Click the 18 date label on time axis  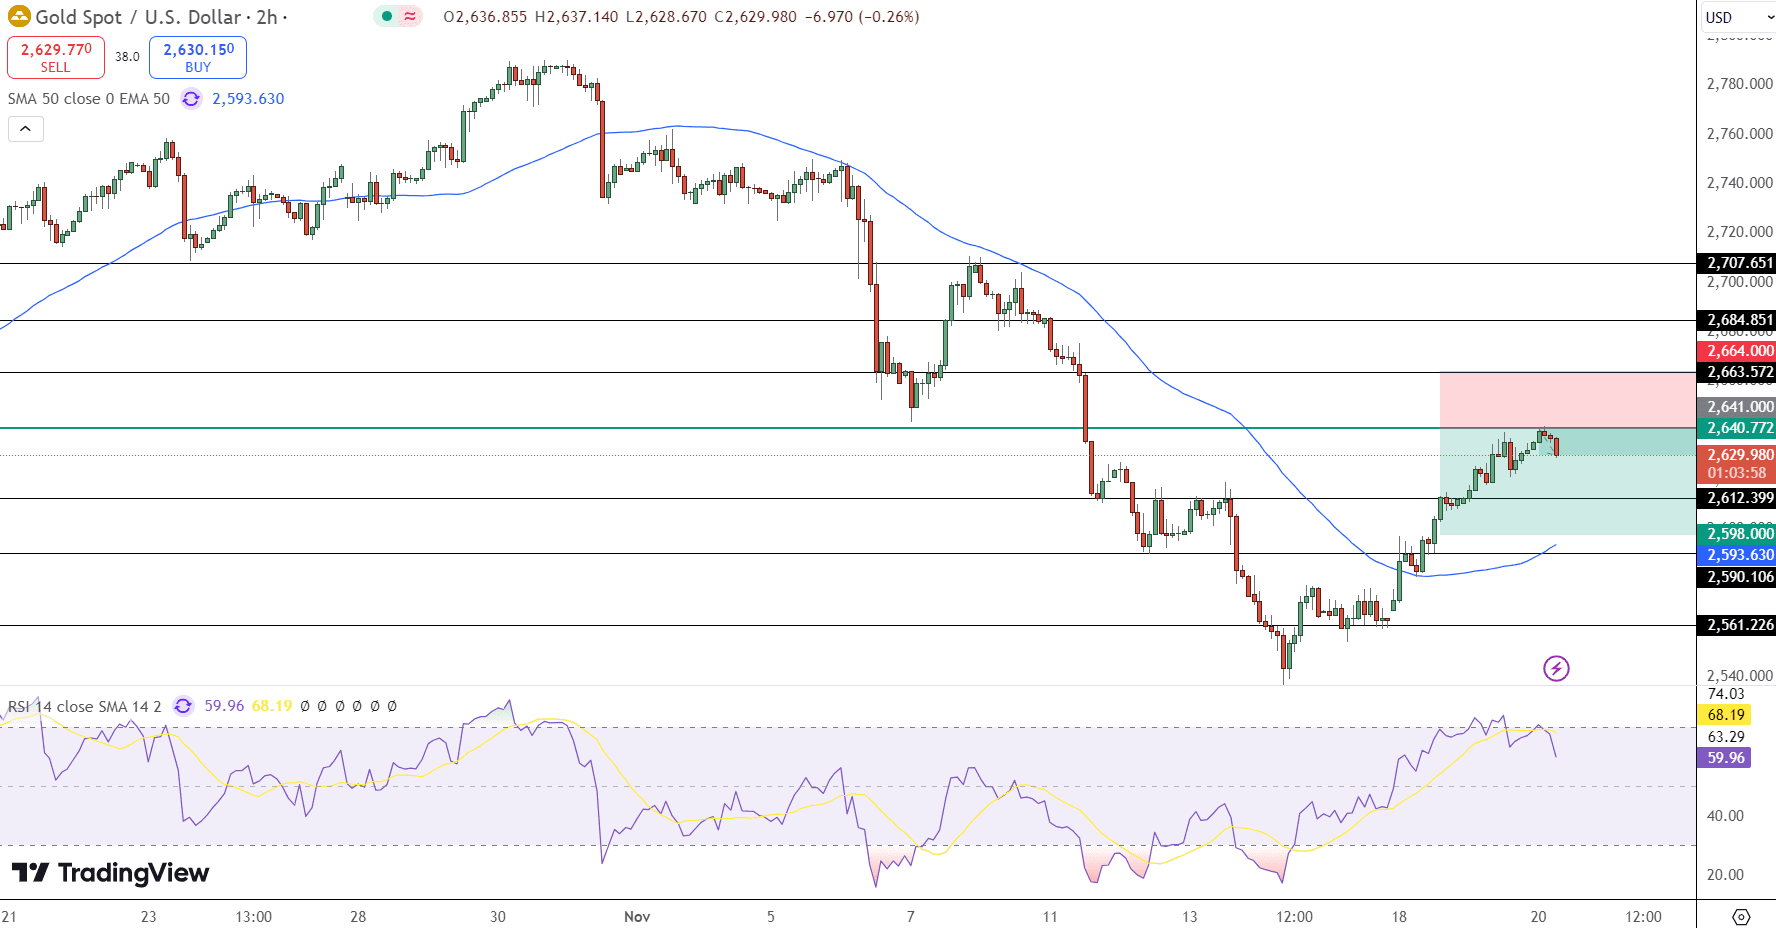(1399, 917)
